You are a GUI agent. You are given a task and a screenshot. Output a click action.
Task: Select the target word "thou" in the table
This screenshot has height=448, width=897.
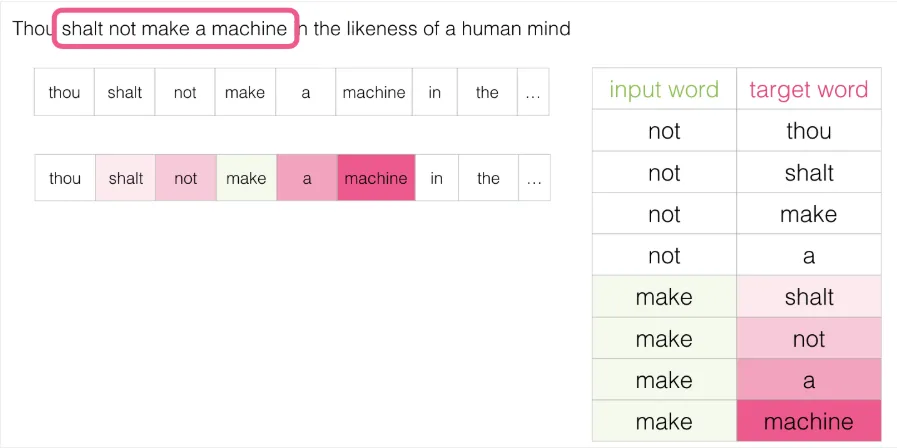coord(808,131)
